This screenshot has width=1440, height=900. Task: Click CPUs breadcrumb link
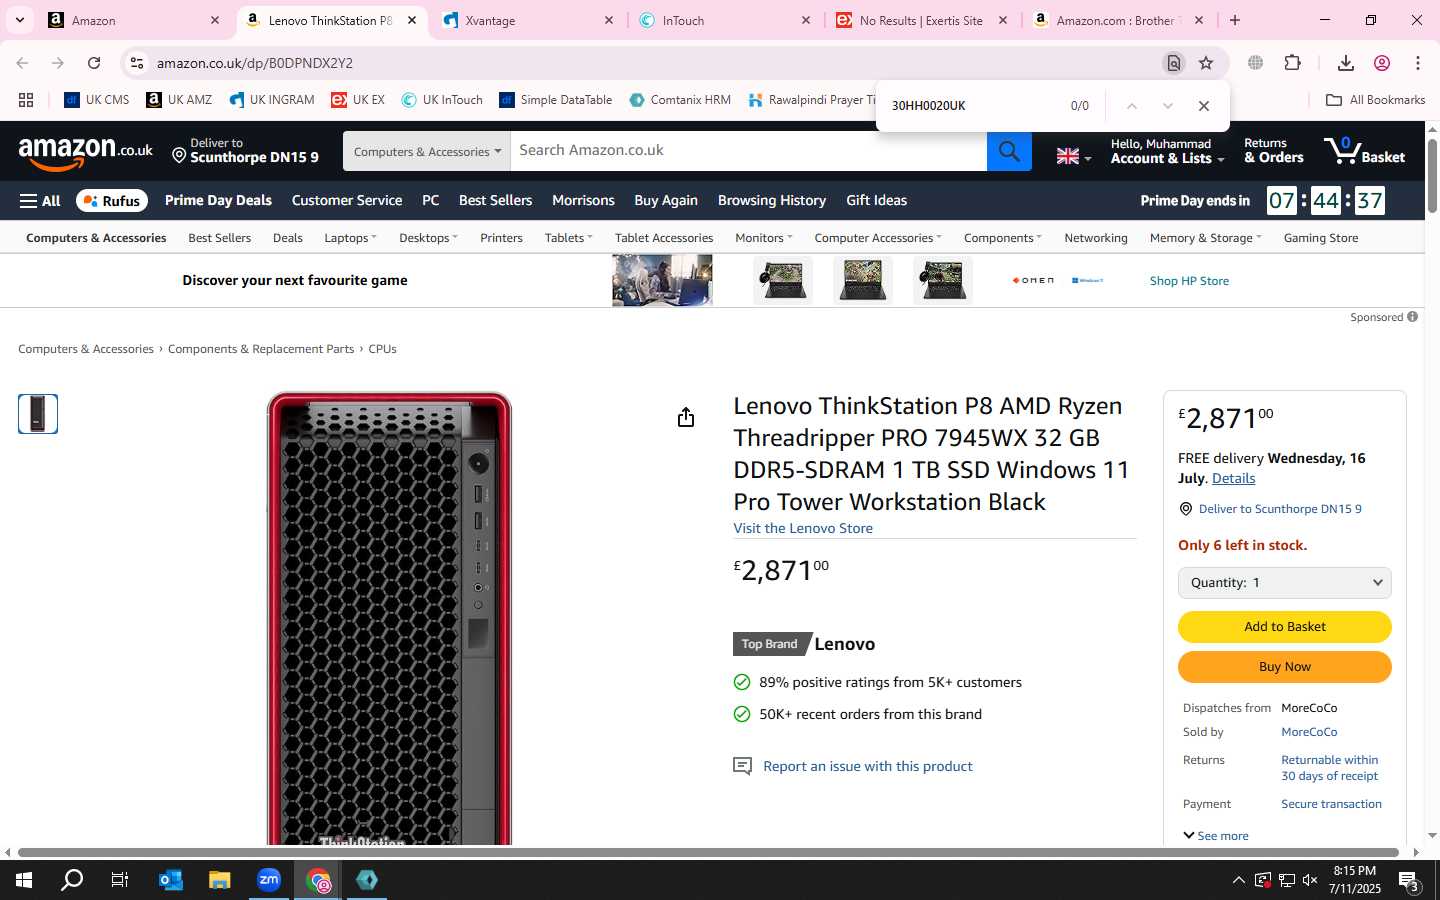click(x=382, y=349)
